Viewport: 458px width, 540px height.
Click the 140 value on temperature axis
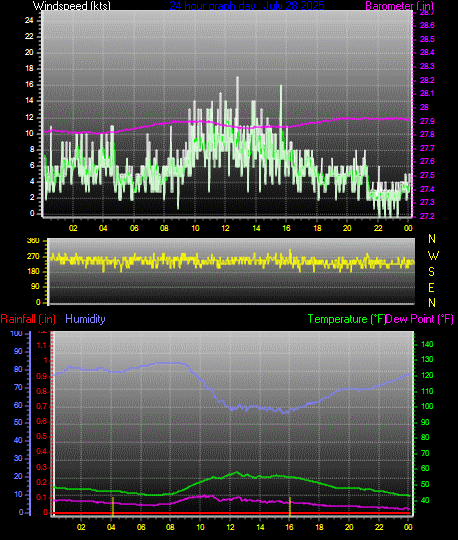pyautogui.click(x=427, y=344)
